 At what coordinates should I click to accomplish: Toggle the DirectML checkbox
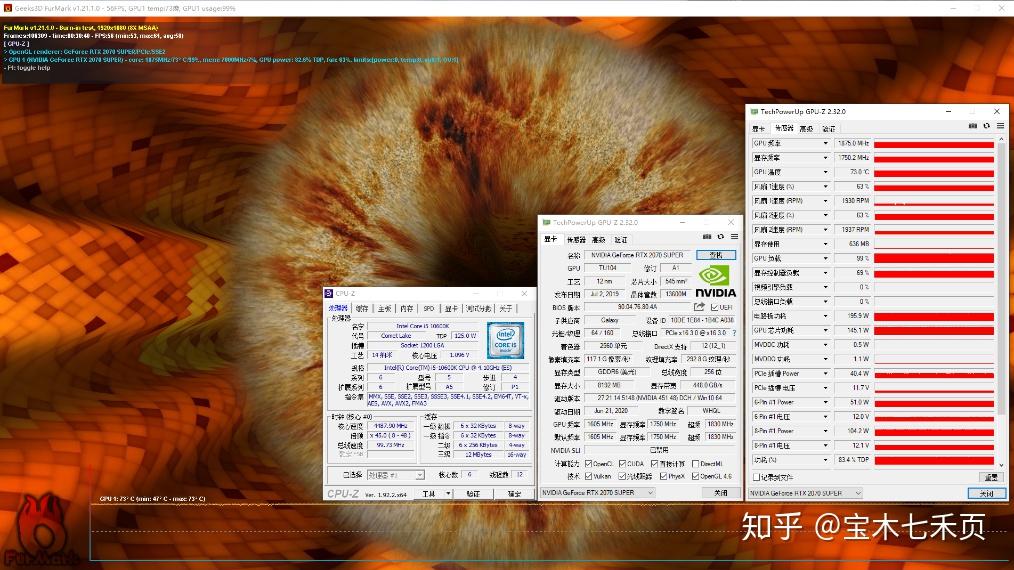pos(695,464)
